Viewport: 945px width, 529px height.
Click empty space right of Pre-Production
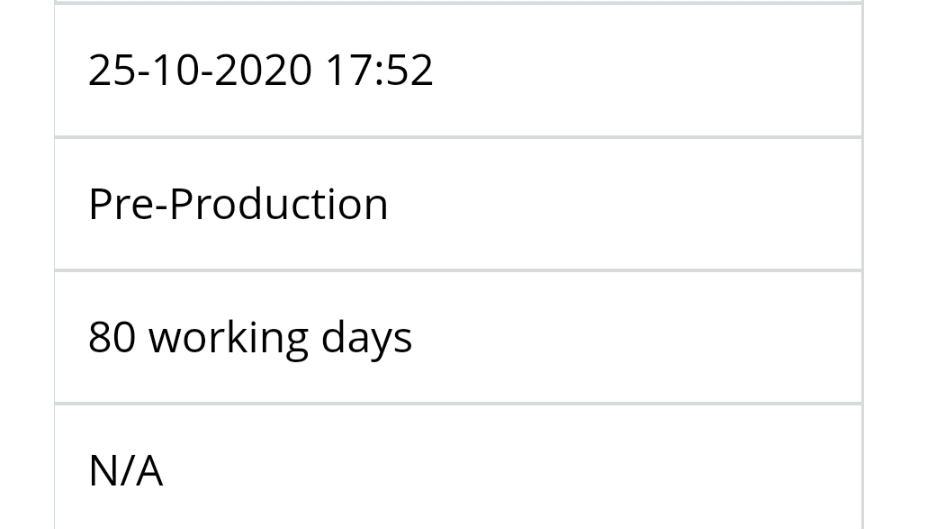624,204
